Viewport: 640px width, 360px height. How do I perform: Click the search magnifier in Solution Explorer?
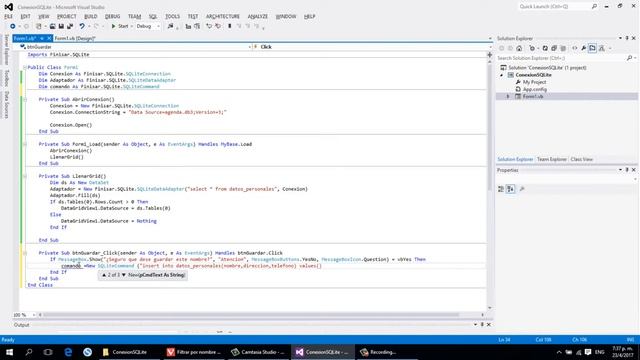click(x=629, y=58)
